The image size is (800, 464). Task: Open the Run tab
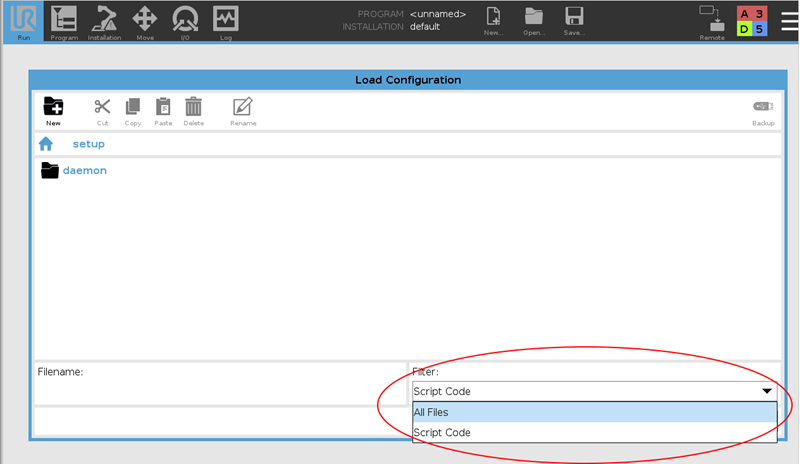pos(24,21)
